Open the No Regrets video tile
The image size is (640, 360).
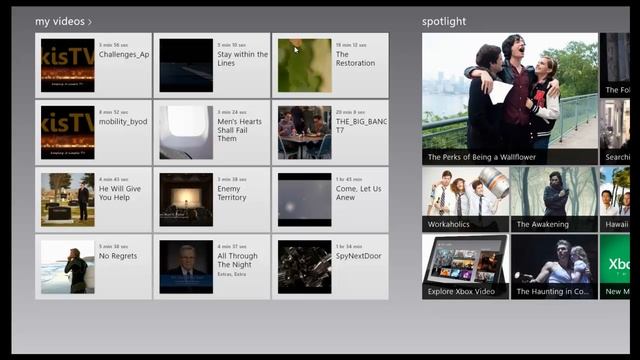coord(93,267)
